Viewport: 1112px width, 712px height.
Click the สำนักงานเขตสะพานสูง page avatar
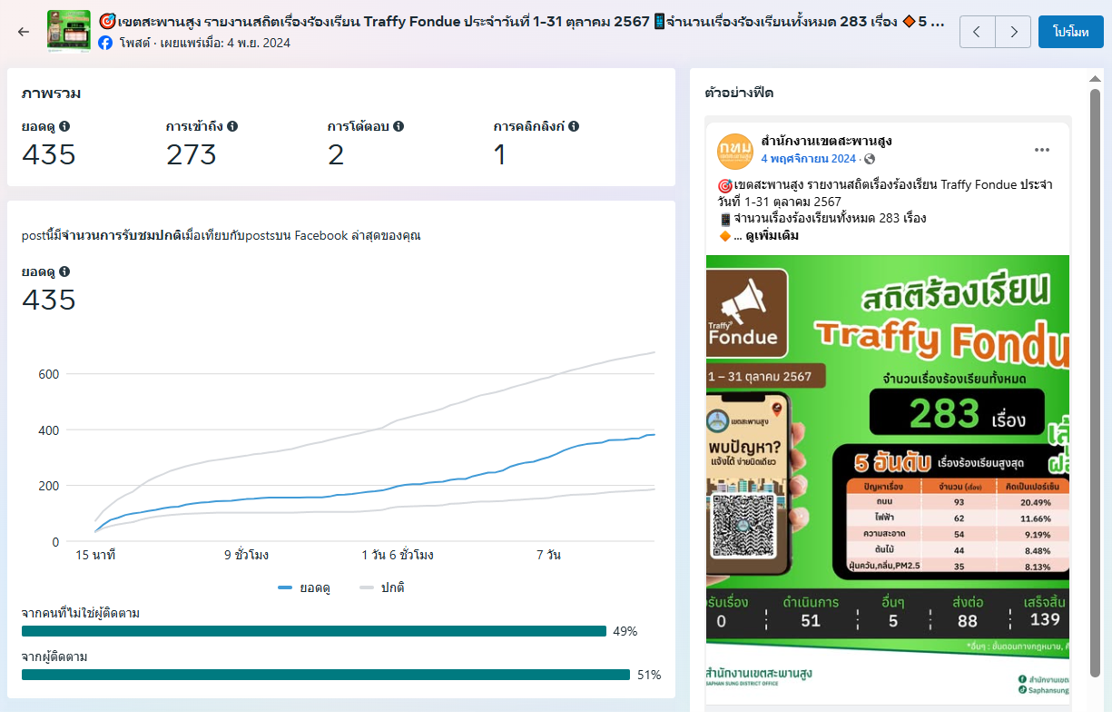[735, 151]
